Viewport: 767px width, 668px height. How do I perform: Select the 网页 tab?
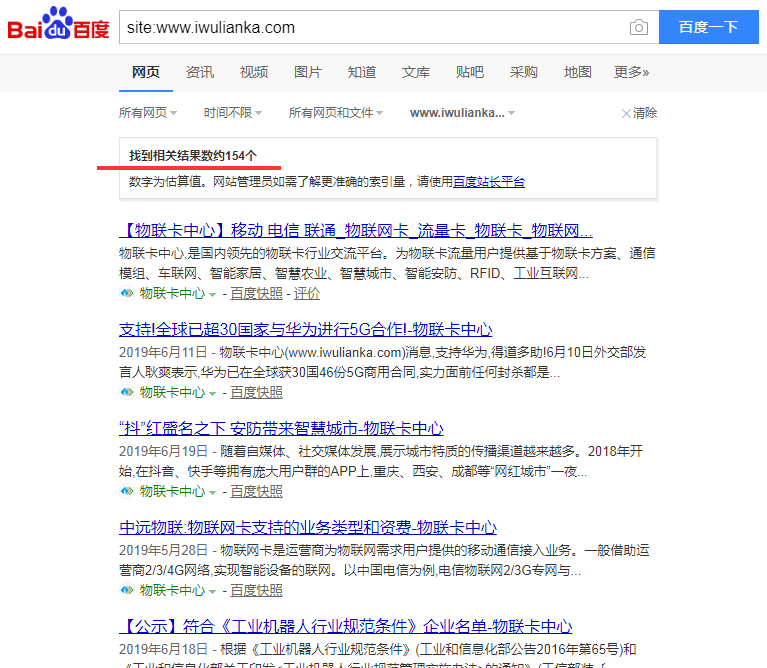(146, 72)
